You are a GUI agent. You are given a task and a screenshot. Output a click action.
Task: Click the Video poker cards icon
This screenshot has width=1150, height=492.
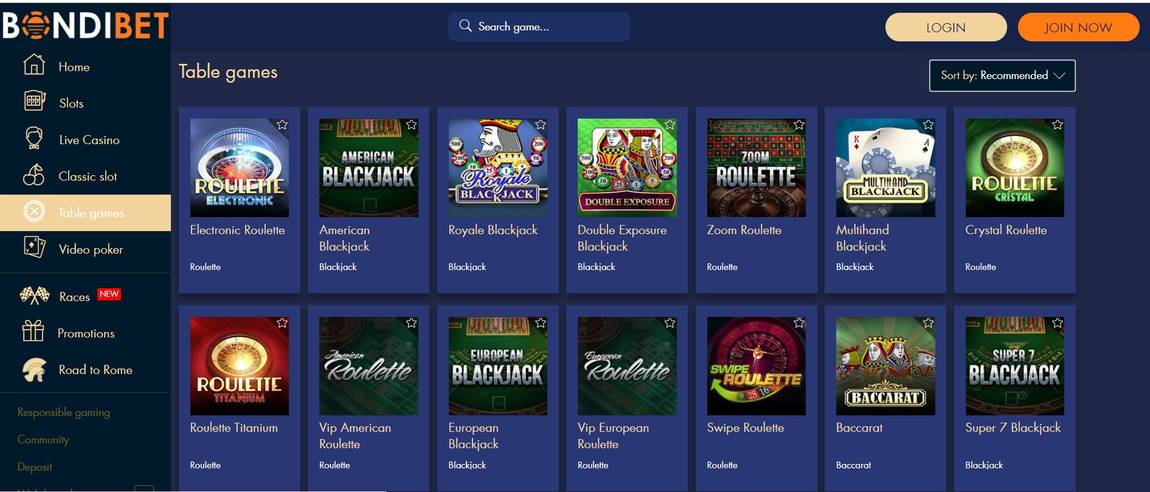point(34,248)
